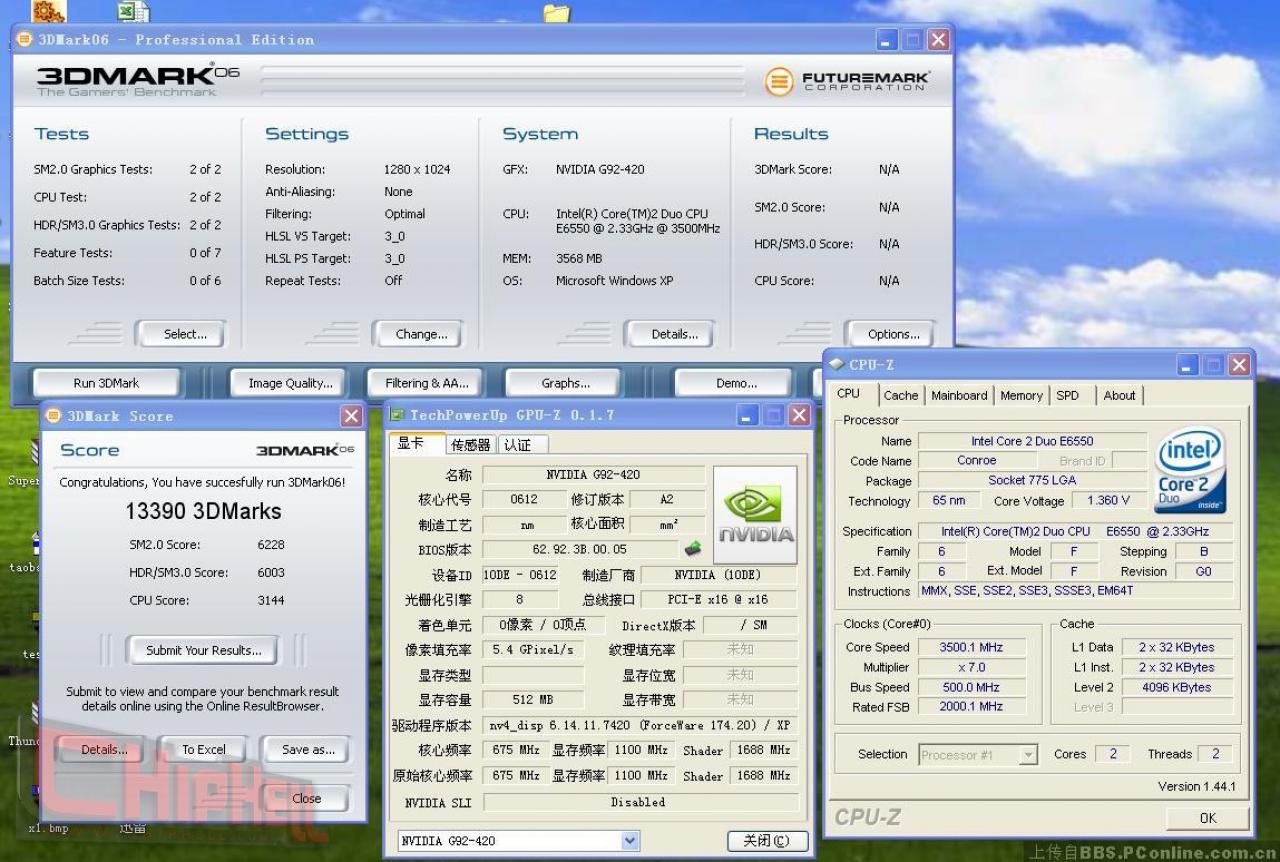The height and width of the screenshot is (862, 1280).
Task: Click the 显存容量 512 MB field
Action: coord(534,700)
